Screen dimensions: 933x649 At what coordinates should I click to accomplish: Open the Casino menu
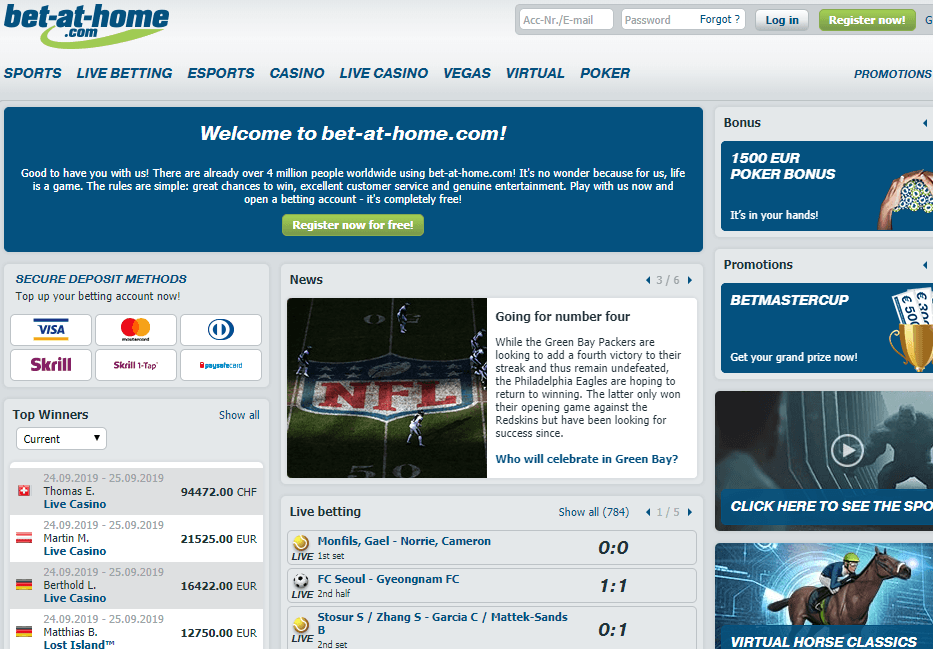coord(297,73)
